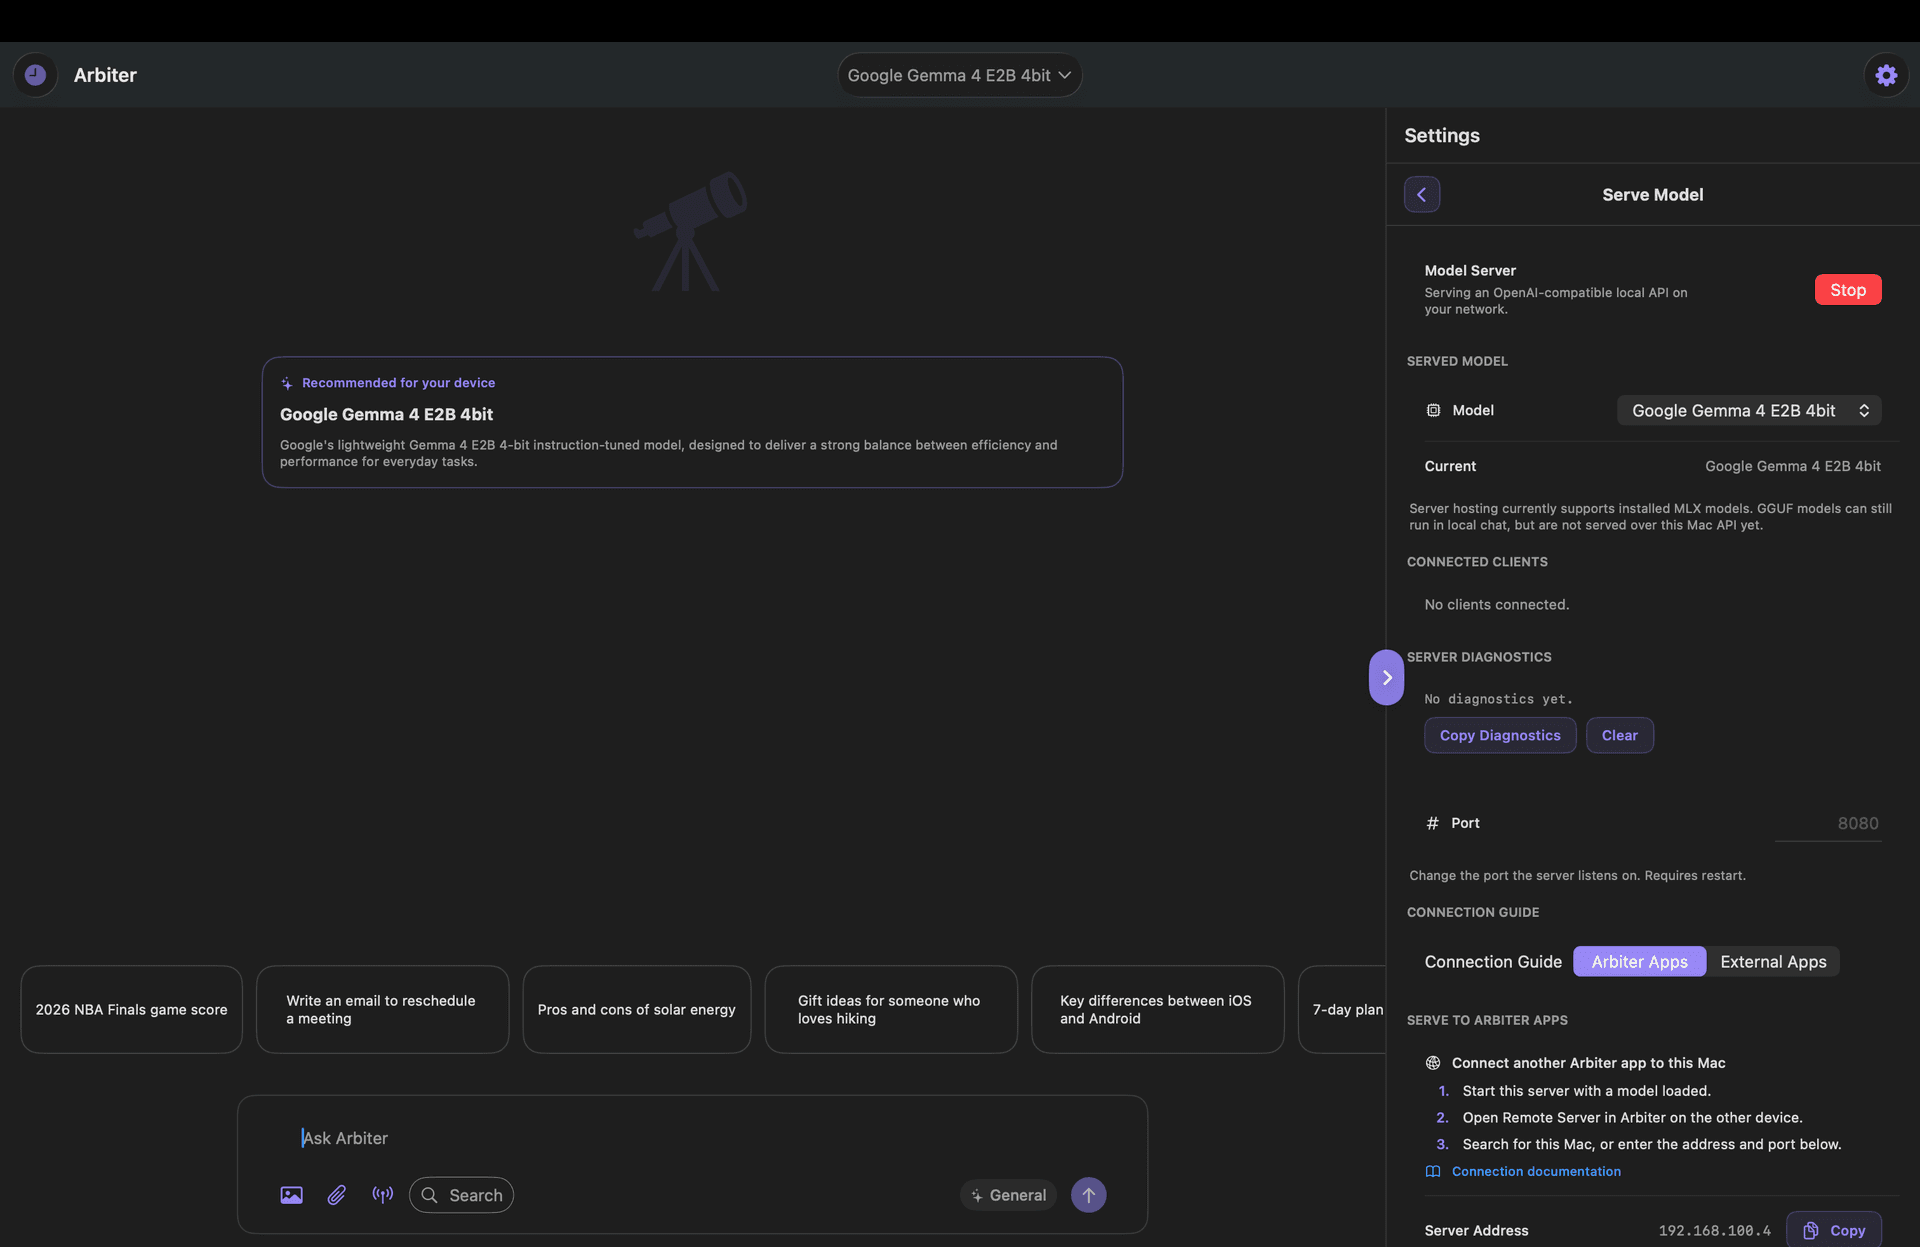Image resolution: width=1920 pixels, height=1247 pixels.
Task: Select the 7-day plan suggestion prompt
Action: click(1342, 1009)
